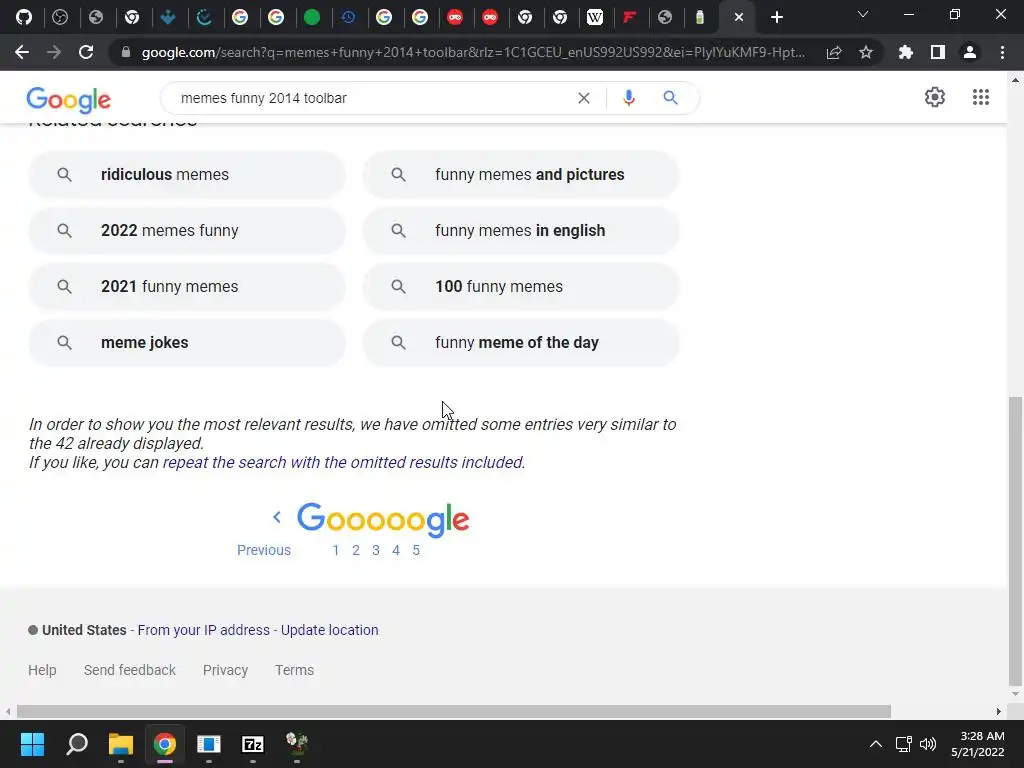Click the Previous arrow chevron
Screen dimensions: 1024x768
click(277, 517)
